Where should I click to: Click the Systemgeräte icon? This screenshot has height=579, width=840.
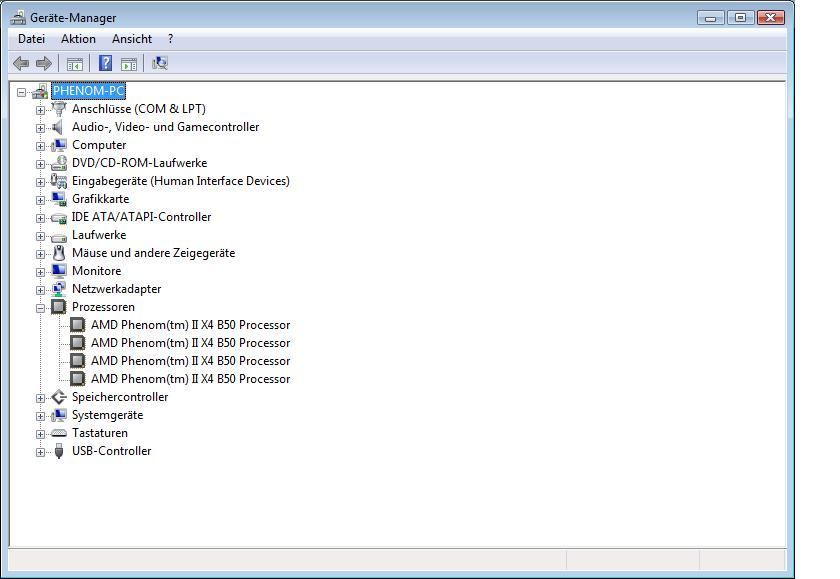(x=59, y=415)
